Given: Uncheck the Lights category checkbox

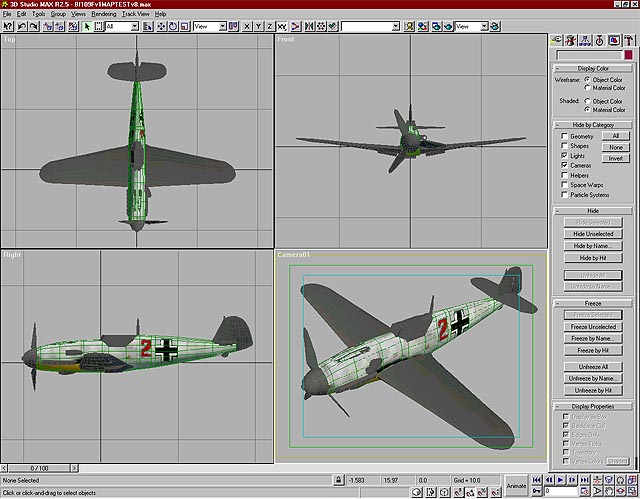Looking at the screenshot, I should (x=564, y=155).
